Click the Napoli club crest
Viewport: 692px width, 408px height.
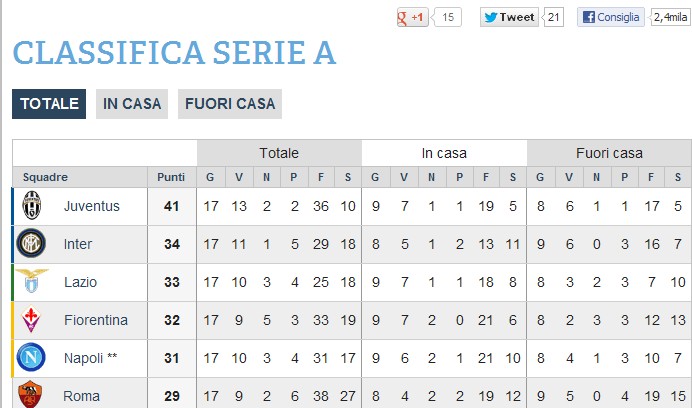coord(31,357)
